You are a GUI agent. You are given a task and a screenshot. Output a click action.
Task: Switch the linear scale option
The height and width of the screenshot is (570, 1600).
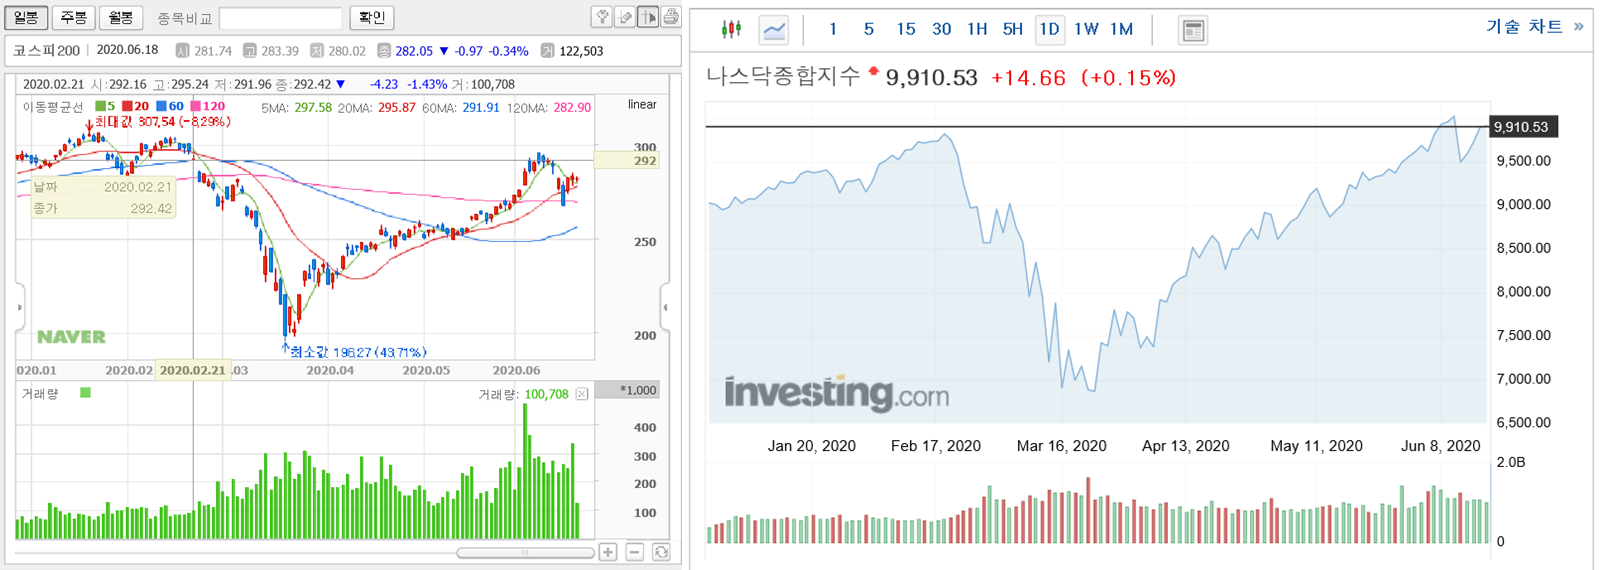642,104
